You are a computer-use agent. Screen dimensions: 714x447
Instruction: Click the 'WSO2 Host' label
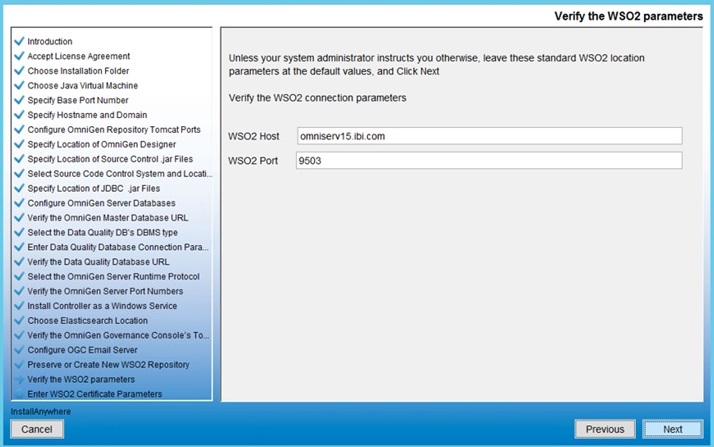point(254,136)
